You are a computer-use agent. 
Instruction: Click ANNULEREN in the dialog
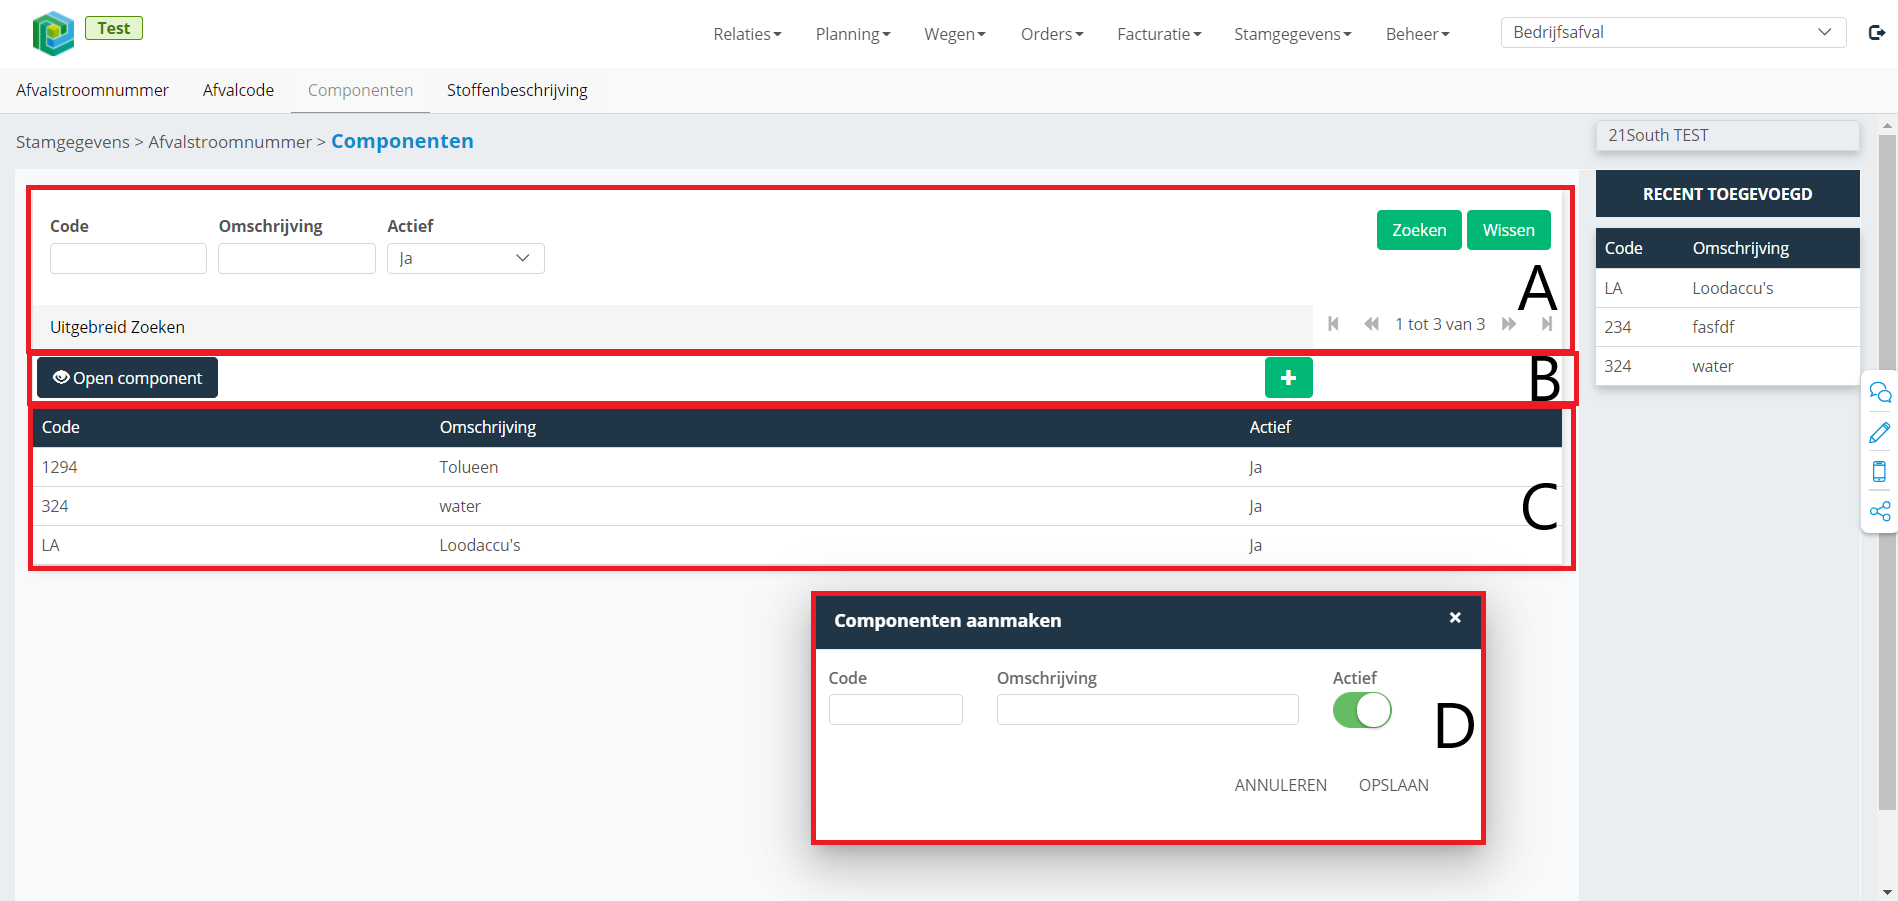point(1280,785)
